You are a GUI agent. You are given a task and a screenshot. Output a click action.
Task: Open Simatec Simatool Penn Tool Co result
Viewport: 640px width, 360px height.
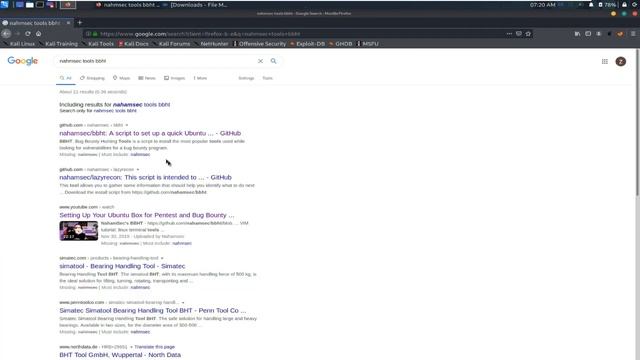pyautogui.click(x=153, y=311)
